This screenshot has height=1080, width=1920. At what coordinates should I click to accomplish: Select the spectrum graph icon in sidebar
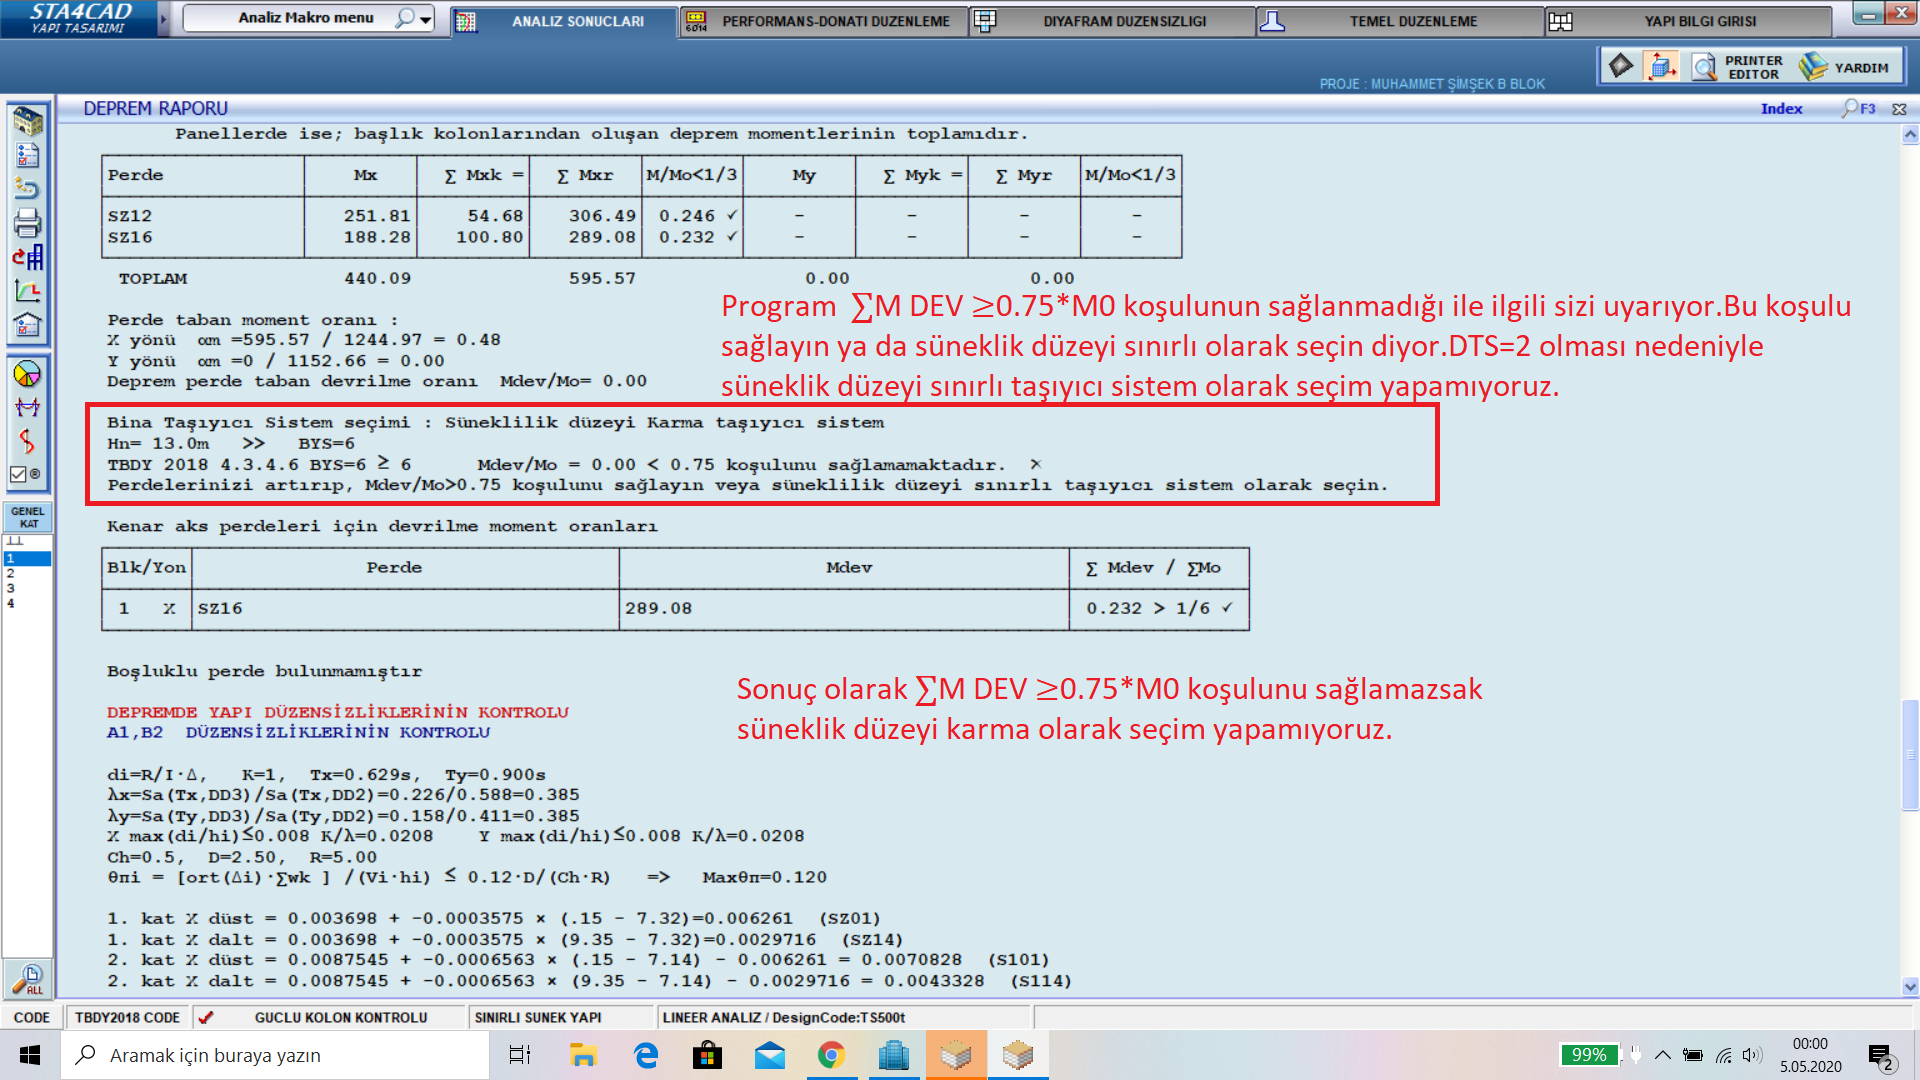click(27, 291)
